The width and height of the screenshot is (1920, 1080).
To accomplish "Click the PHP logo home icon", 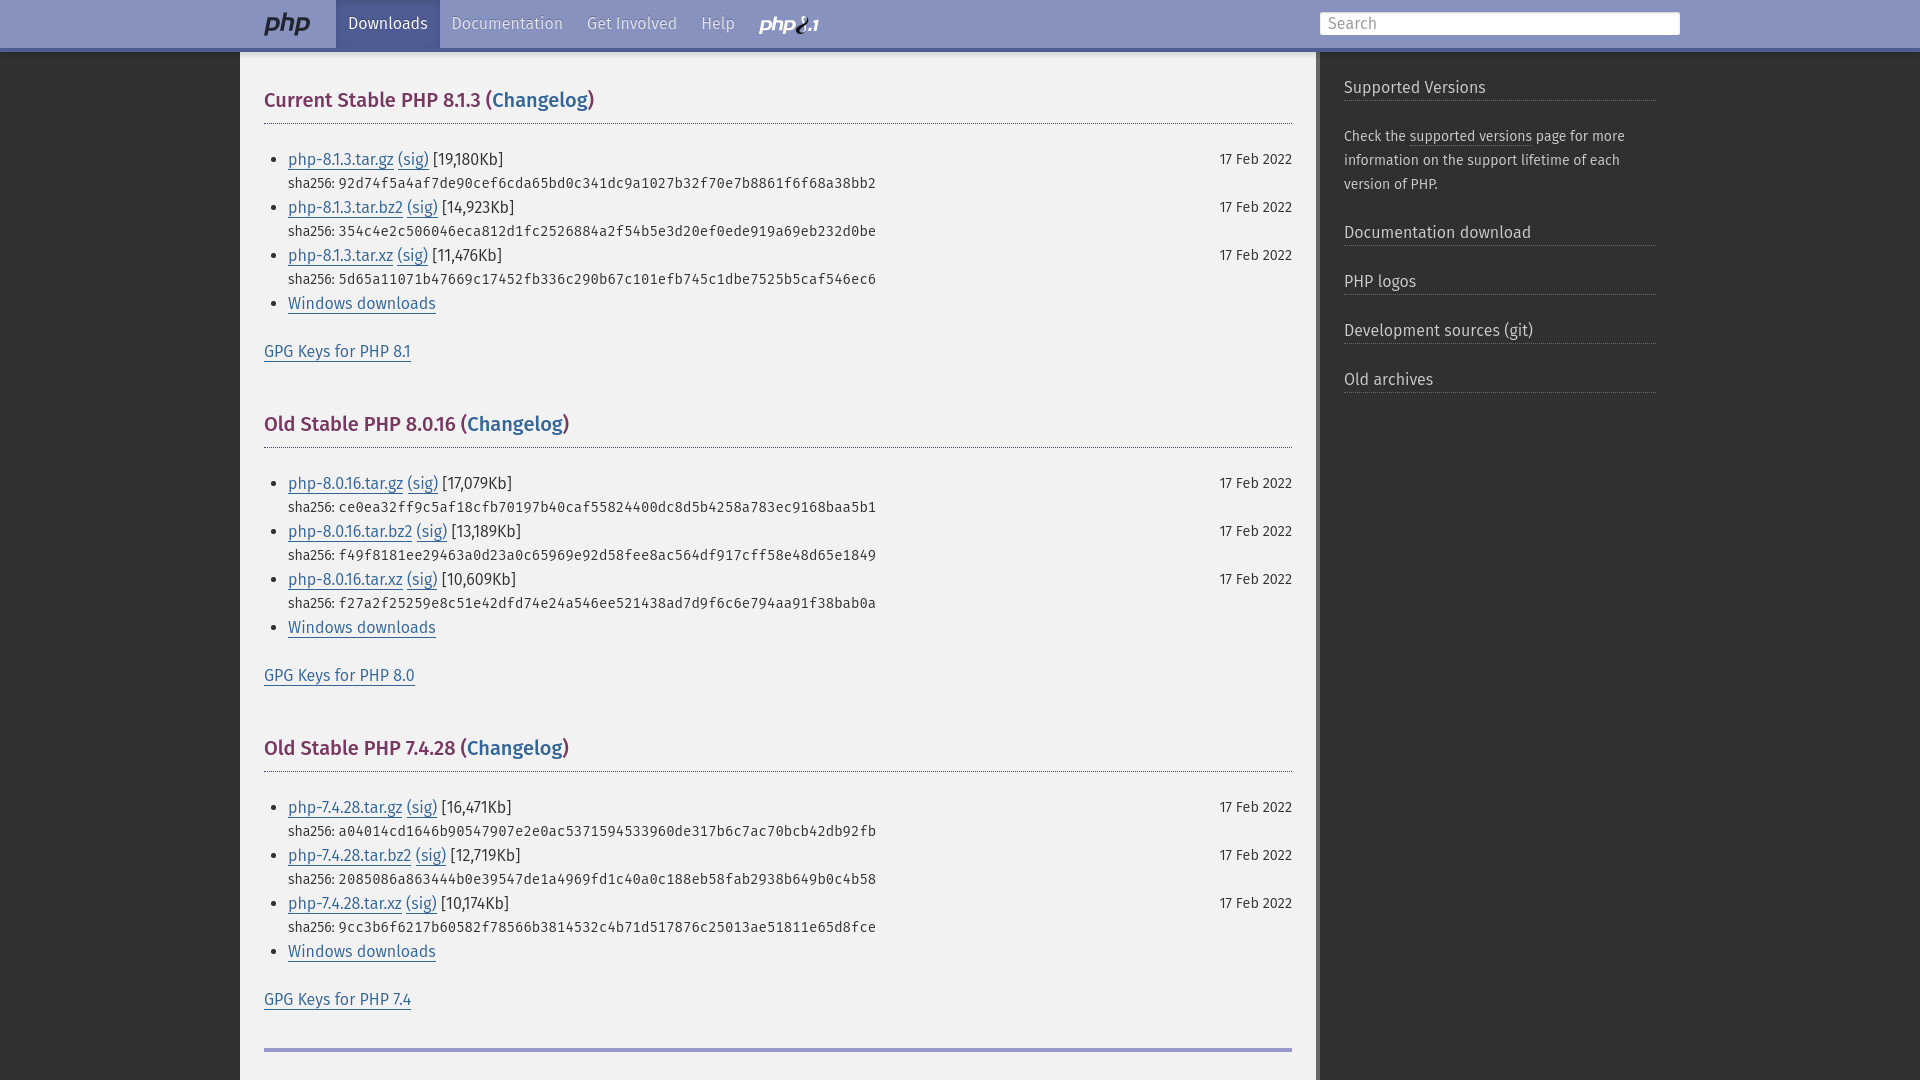I will coord(287,24).
